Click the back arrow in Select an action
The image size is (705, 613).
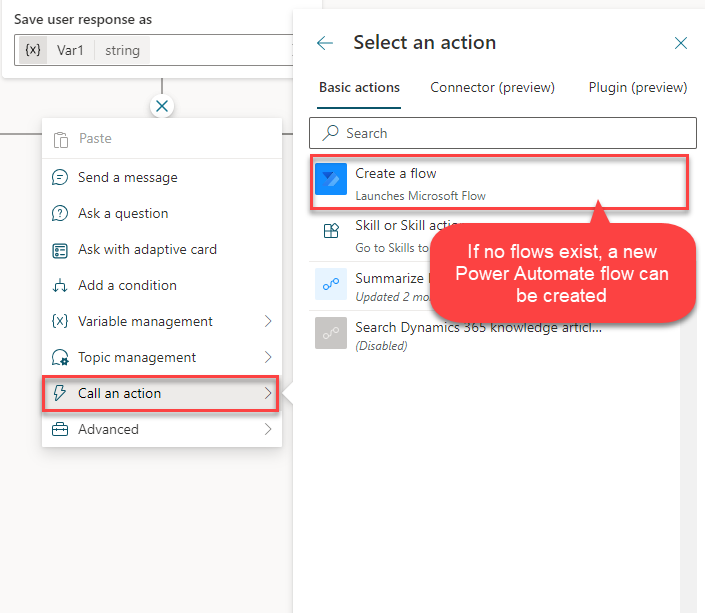pos(324,43)
